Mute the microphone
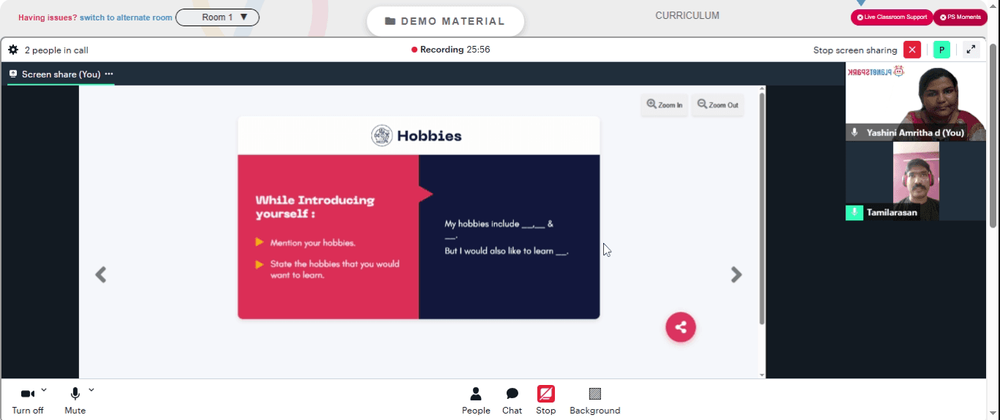Viewport: 1000px width, 420px height. click(x=75, y=402)
